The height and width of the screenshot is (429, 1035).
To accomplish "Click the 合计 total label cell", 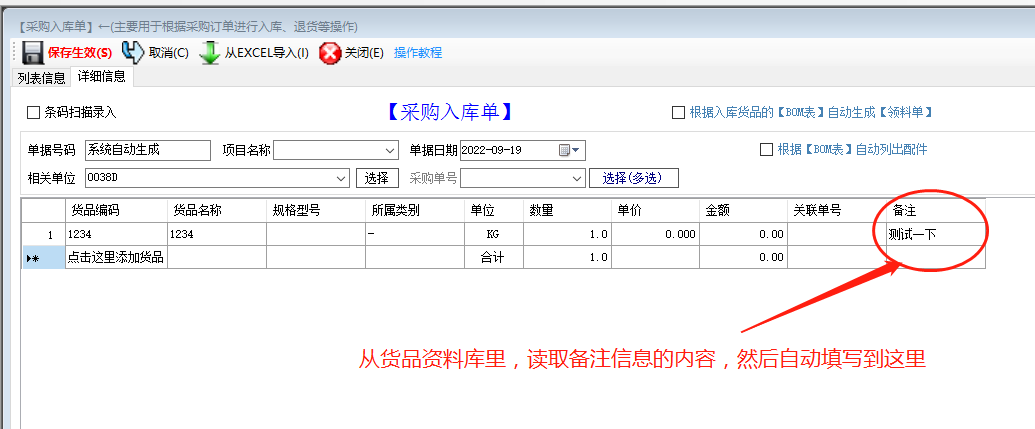I will coord(494,257).
